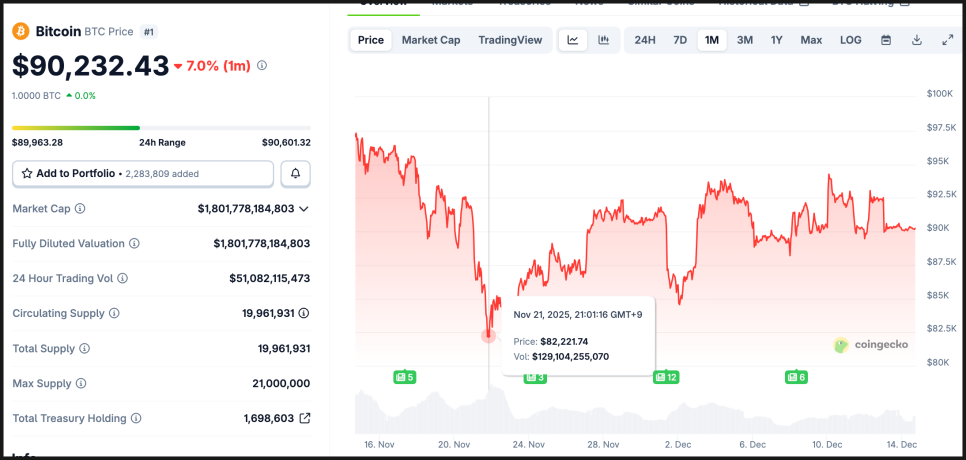Download the chart data

click(917, 40)
